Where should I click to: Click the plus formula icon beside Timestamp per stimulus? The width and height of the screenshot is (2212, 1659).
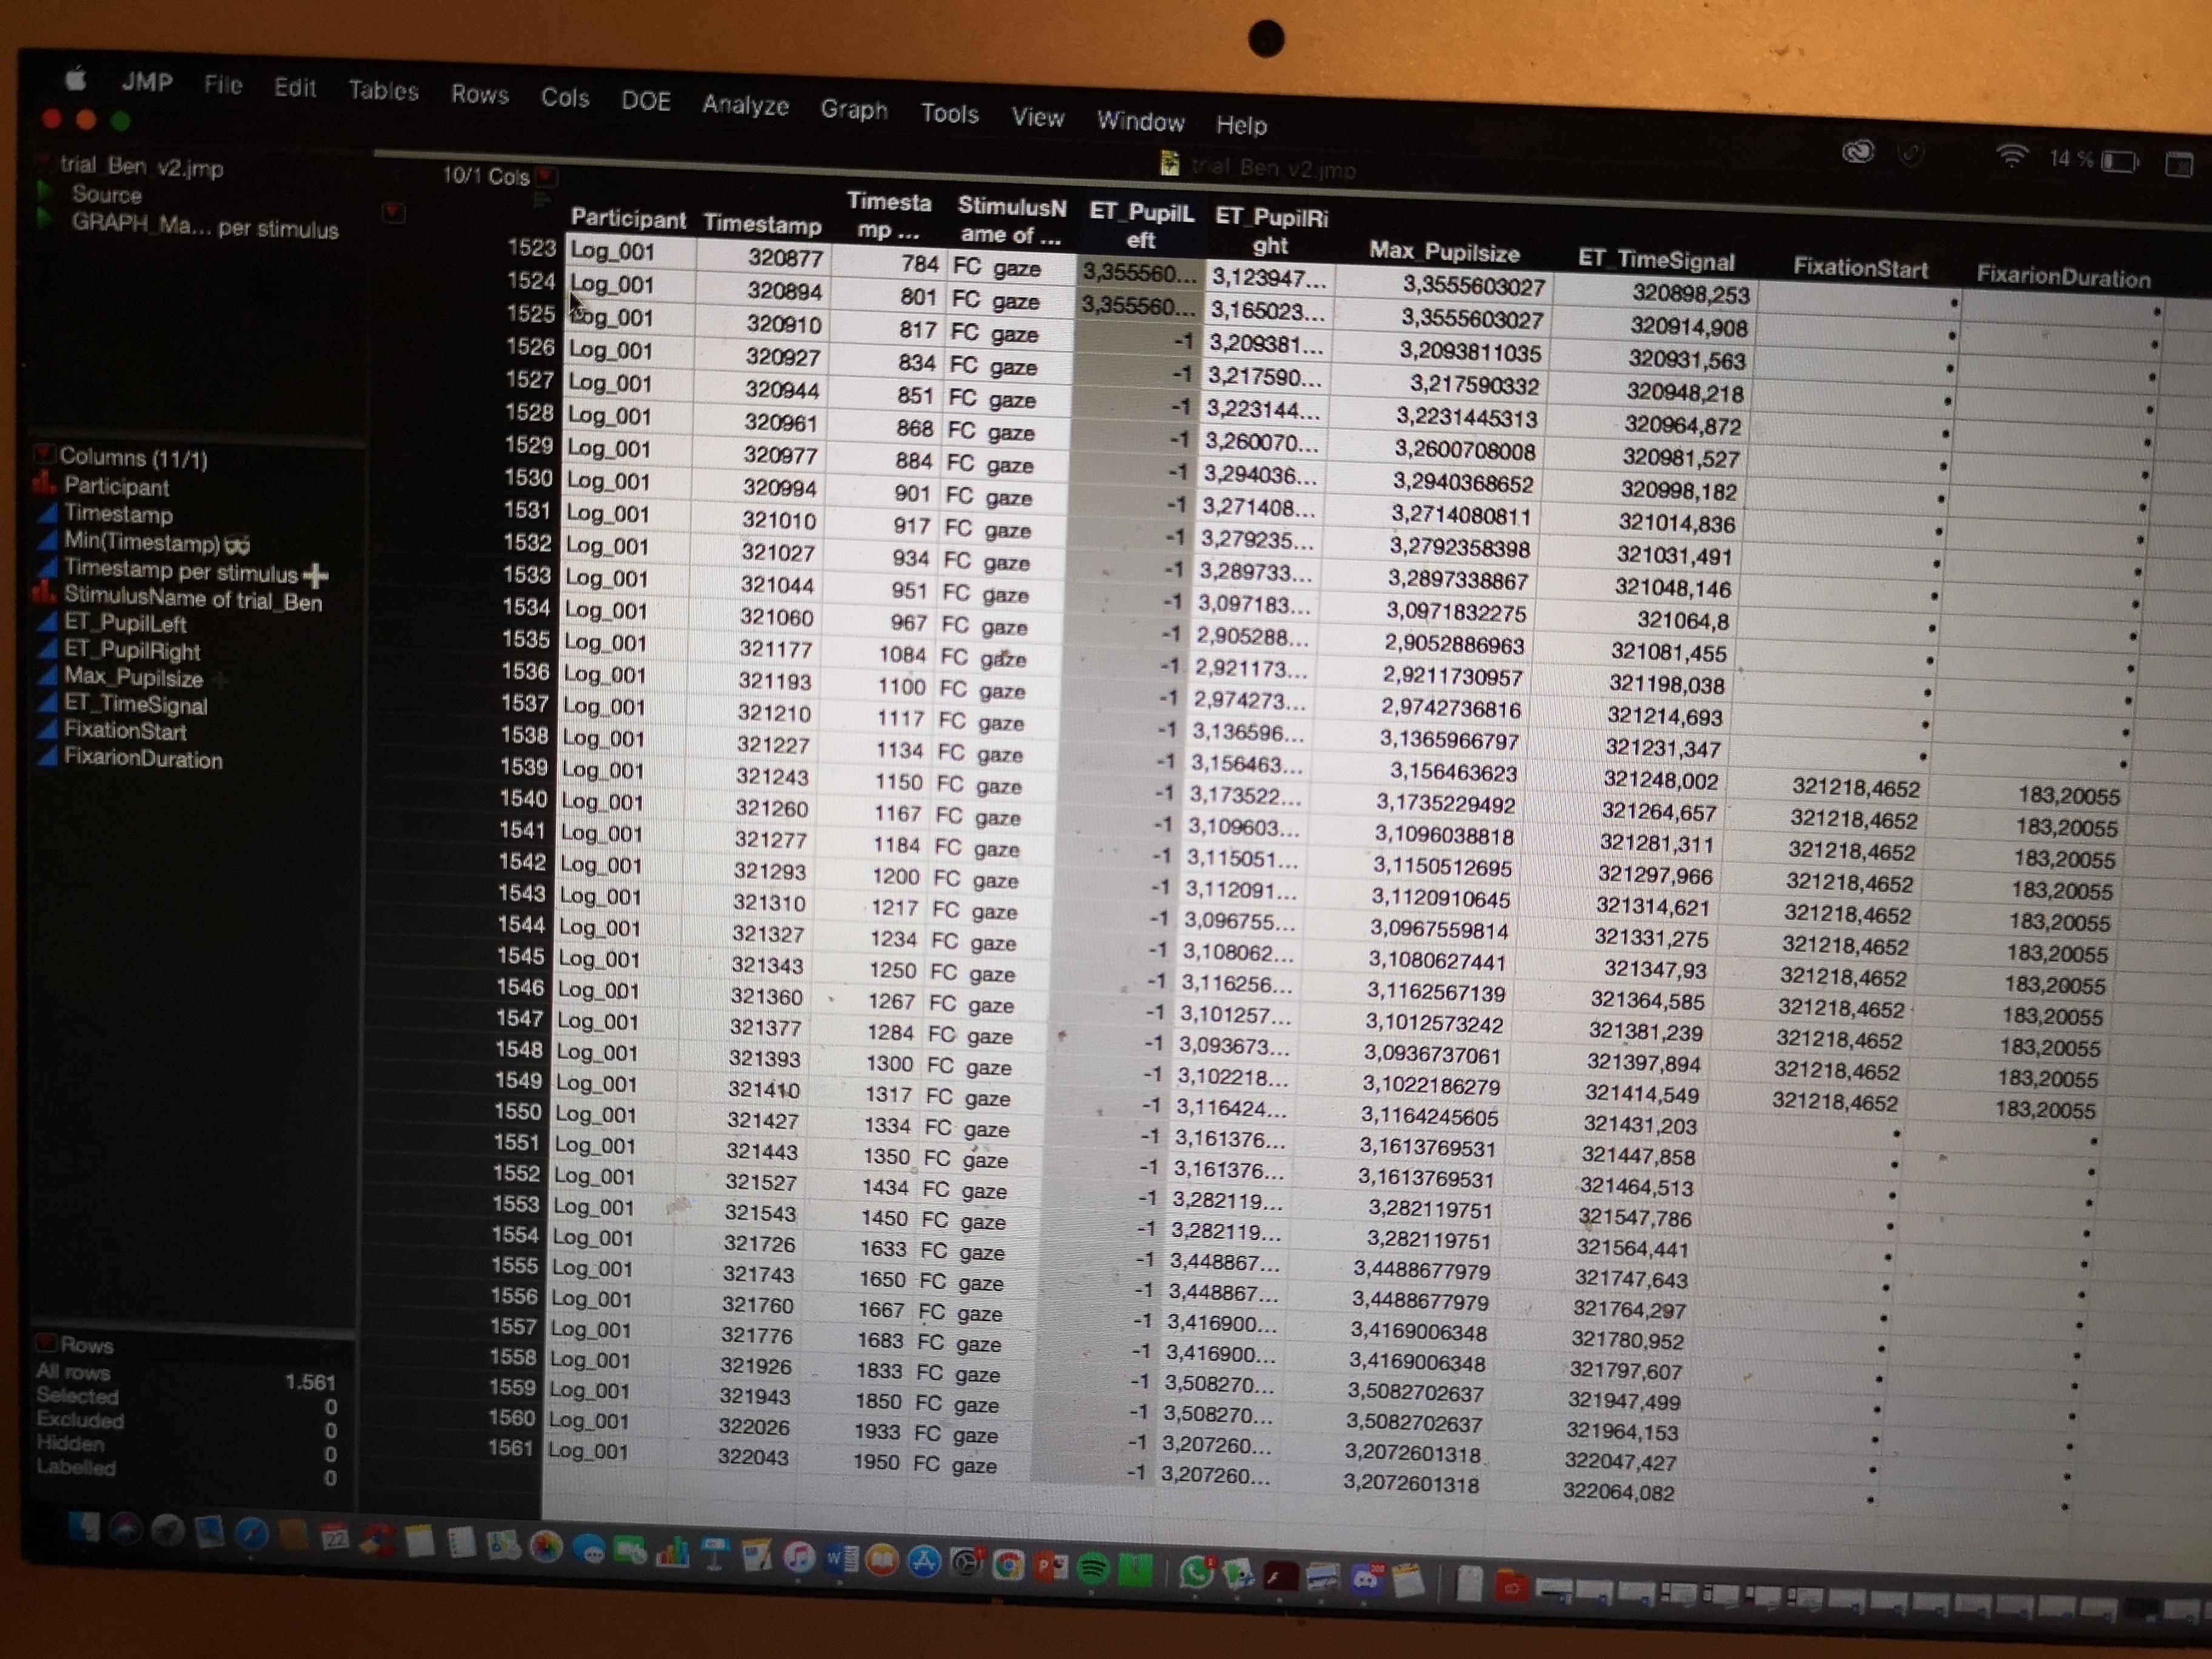pos(316,573)
